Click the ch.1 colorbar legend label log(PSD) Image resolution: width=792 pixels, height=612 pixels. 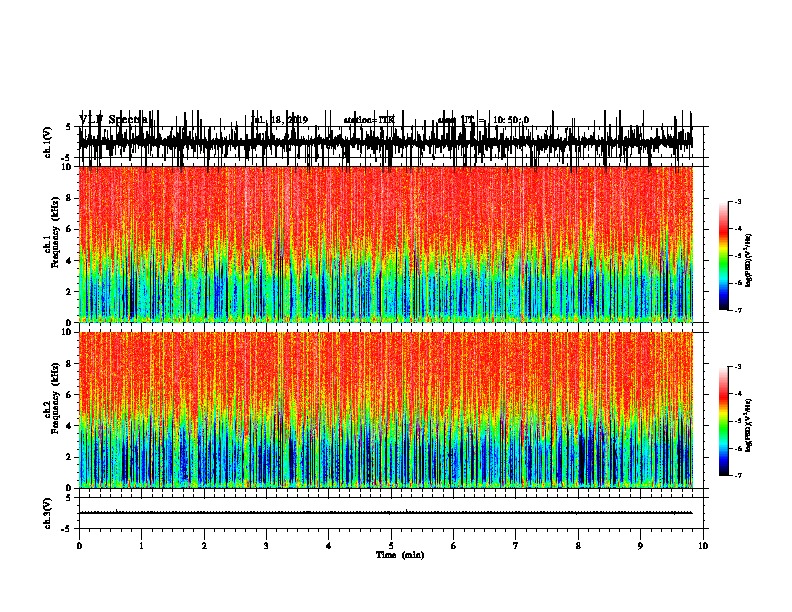tap(749, 261)
